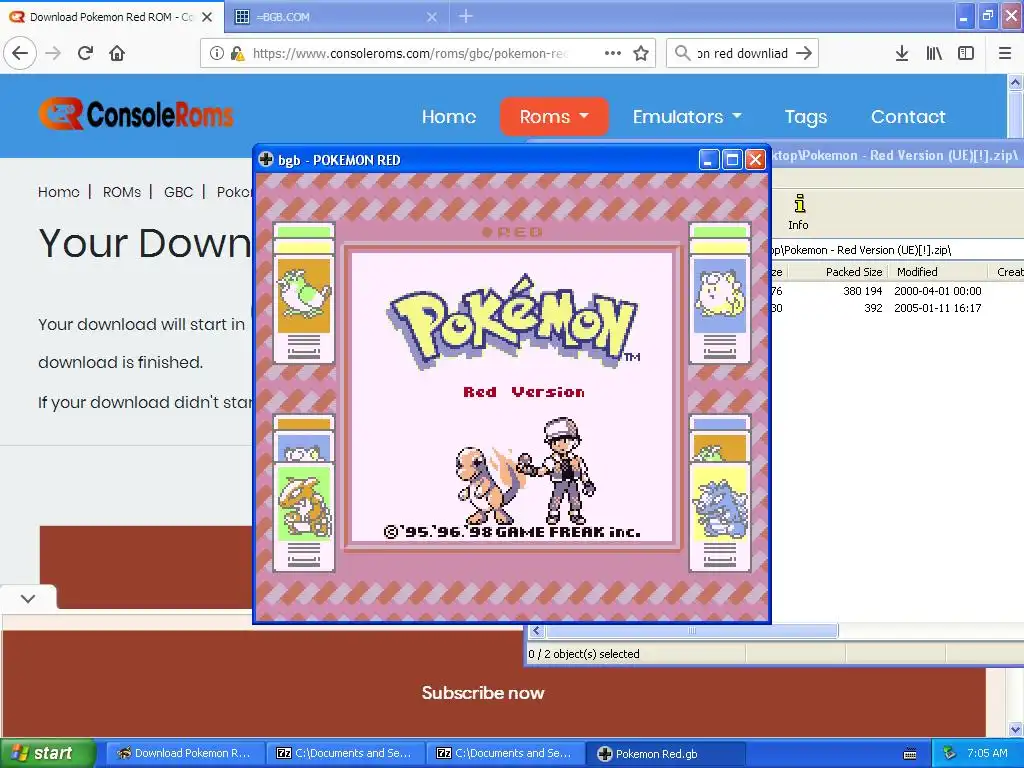Click the 7-Zip status '0 / 2 object(s) selected'
The width and height of the screenshot is (1024, 768).
pyautogui.click(x=584, y=654)
